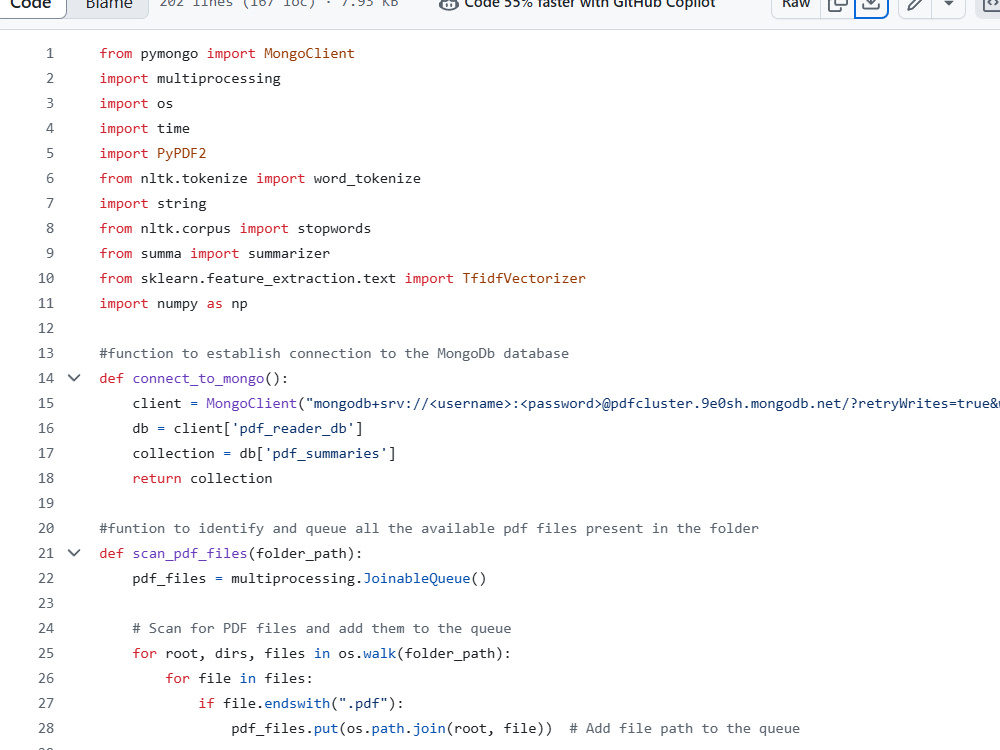
Task: Click 'sklearn.feature_extraction.text' on line 10
Action: 268,279
